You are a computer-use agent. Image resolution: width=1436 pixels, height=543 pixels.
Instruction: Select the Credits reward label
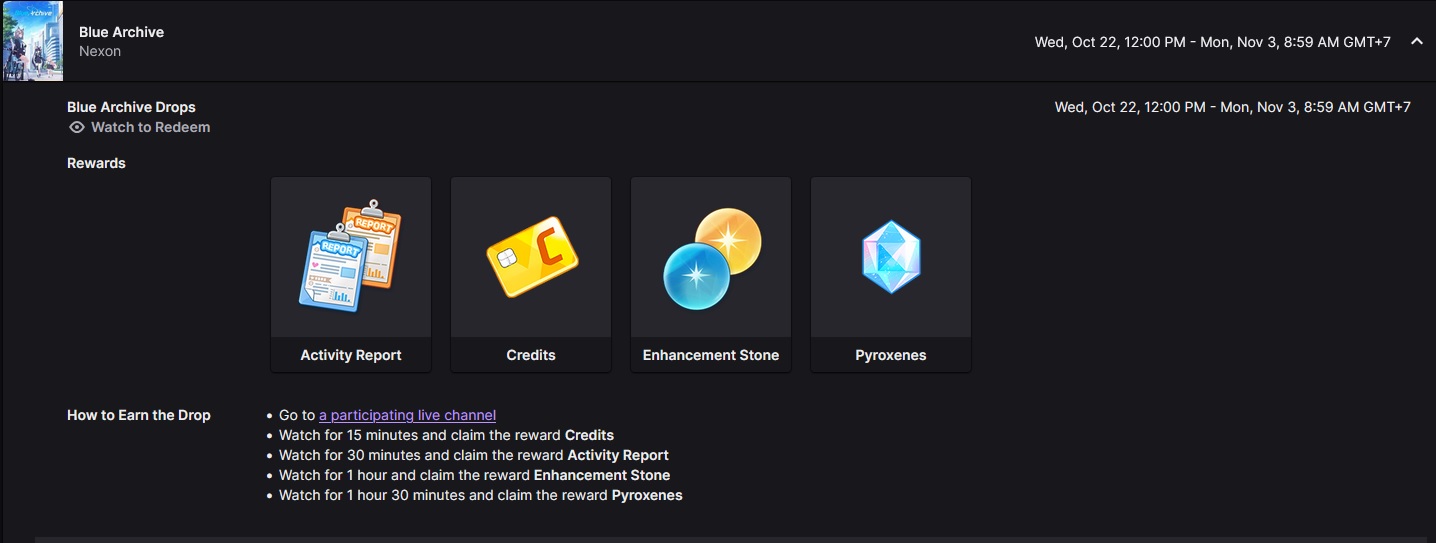(x=531, y=355)
